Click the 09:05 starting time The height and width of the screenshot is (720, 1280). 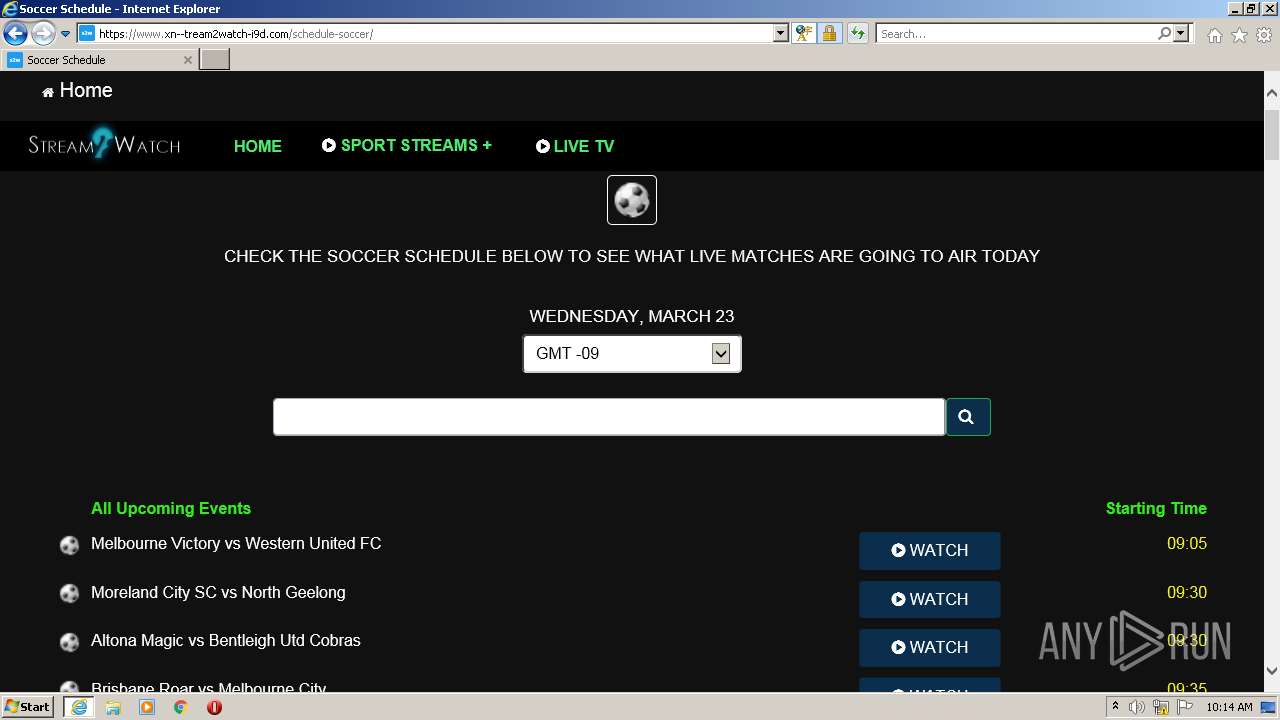(x=1187, y=543)
